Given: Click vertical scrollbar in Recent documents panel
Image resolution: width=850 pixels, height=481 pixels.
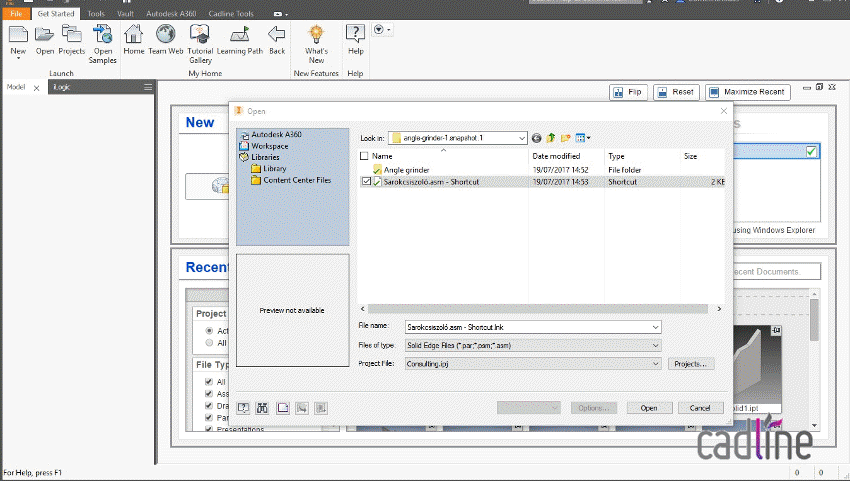Looking at the screenshot, I should (814, 320).
